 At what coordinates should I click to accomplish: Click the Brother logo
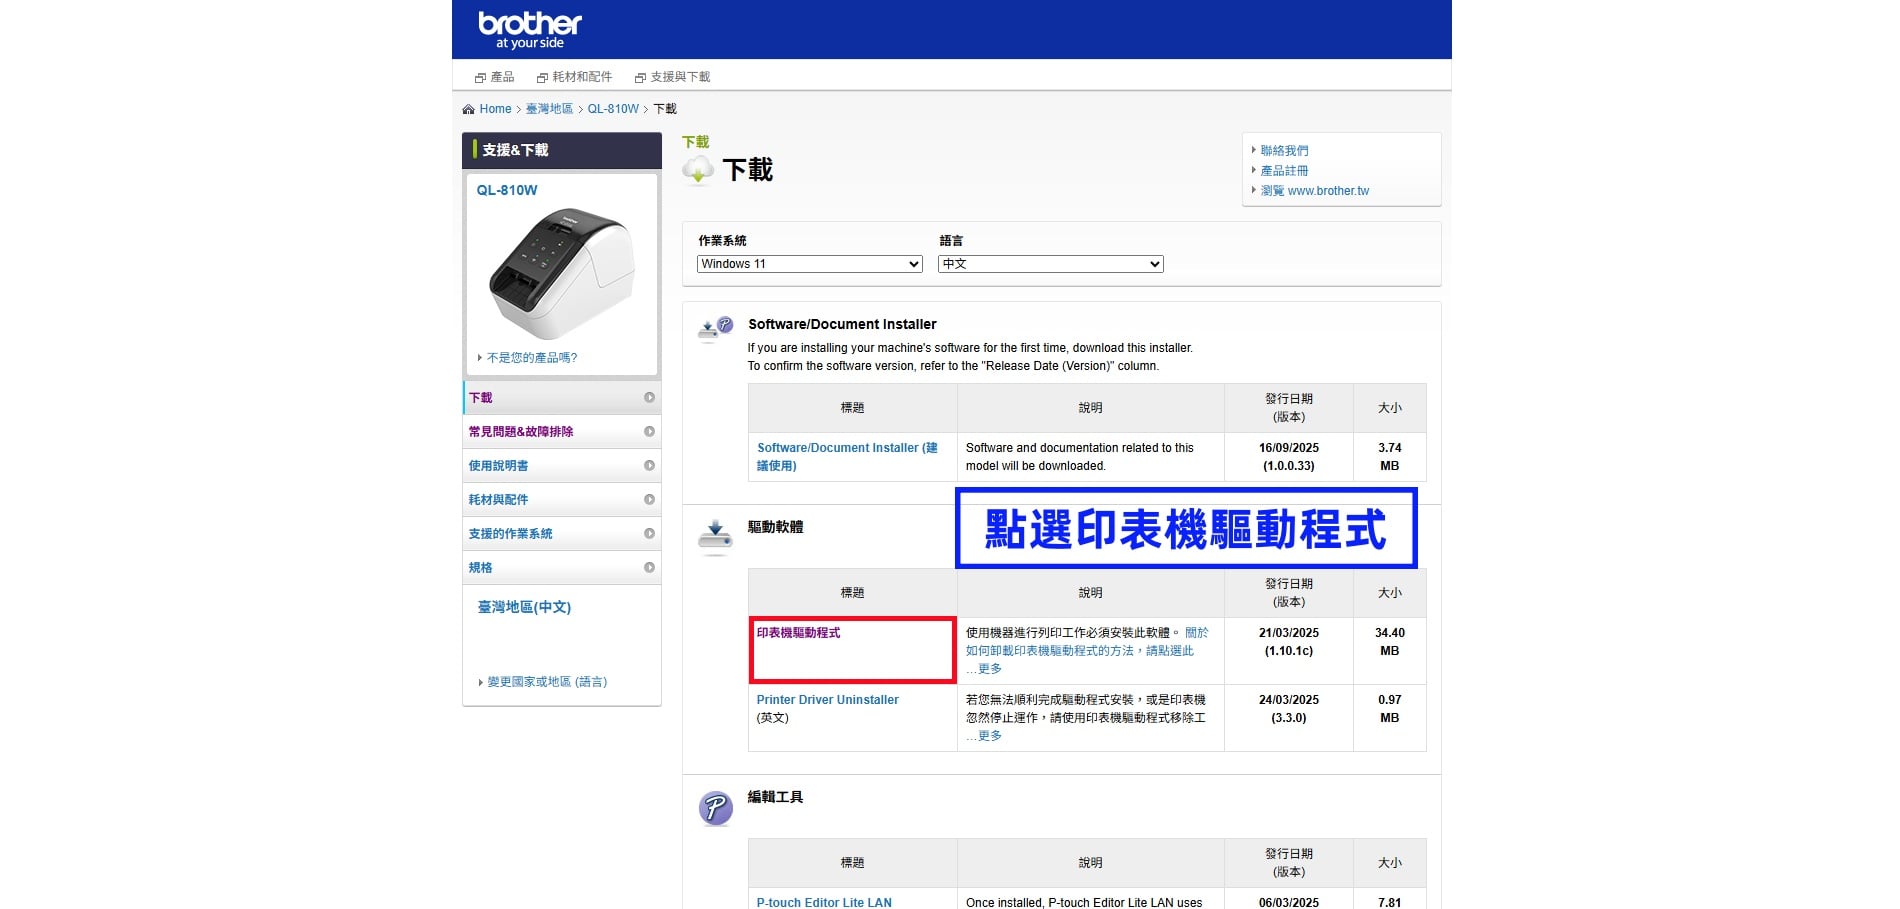click(529, 30)
